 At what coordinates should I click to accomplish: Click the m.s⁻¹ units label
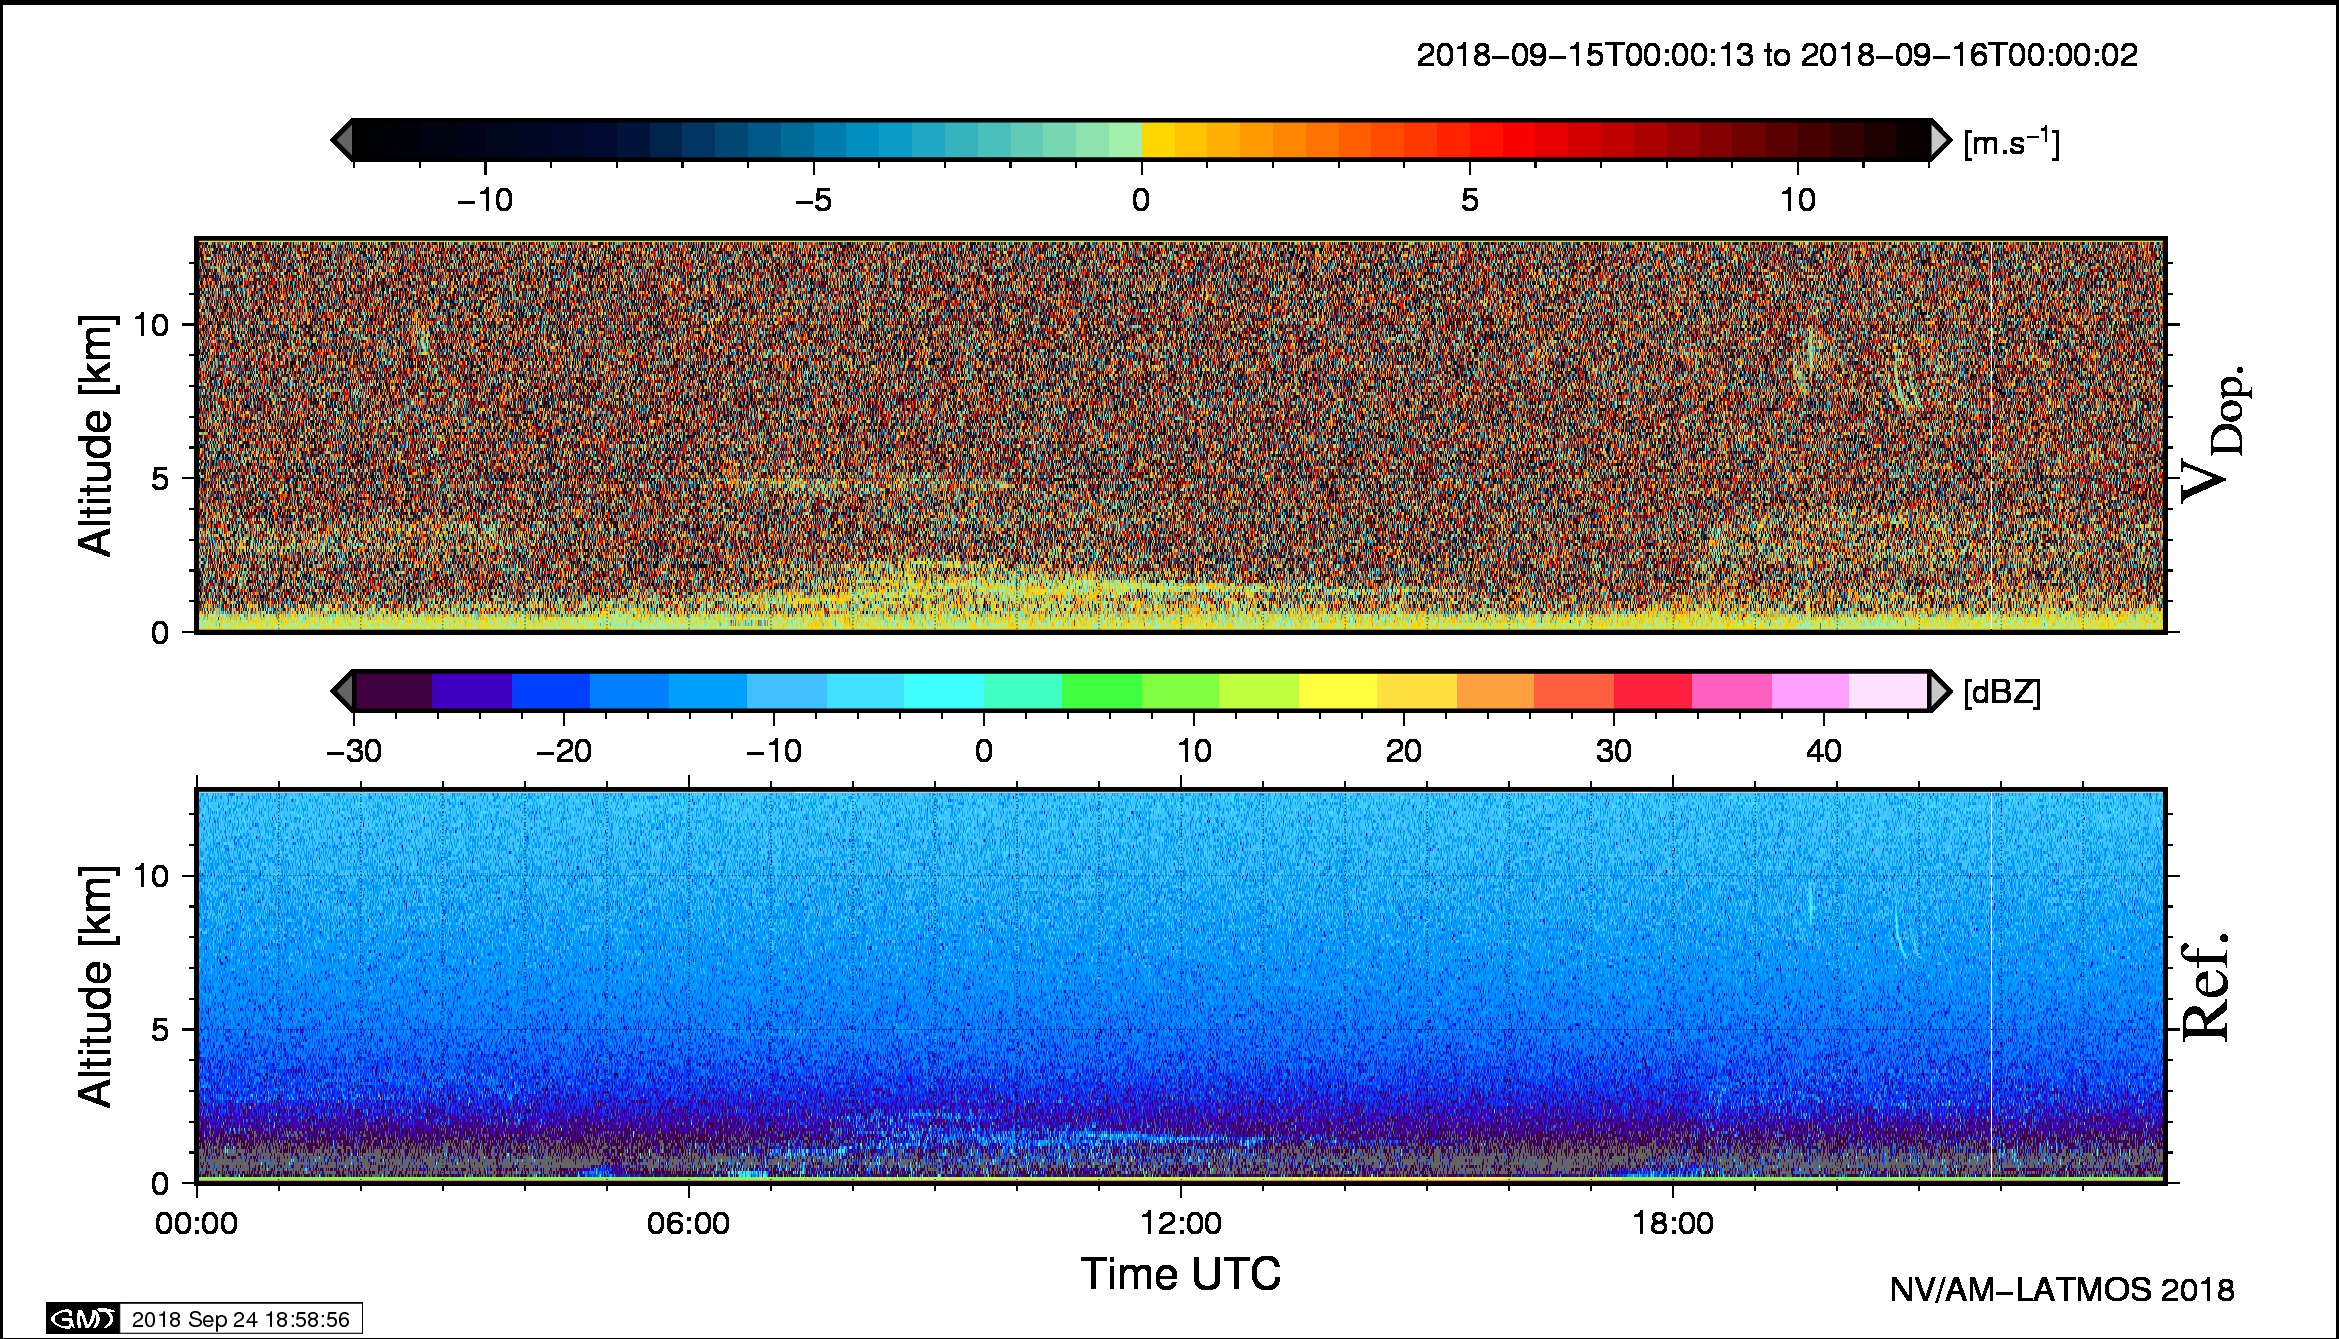2011,143
